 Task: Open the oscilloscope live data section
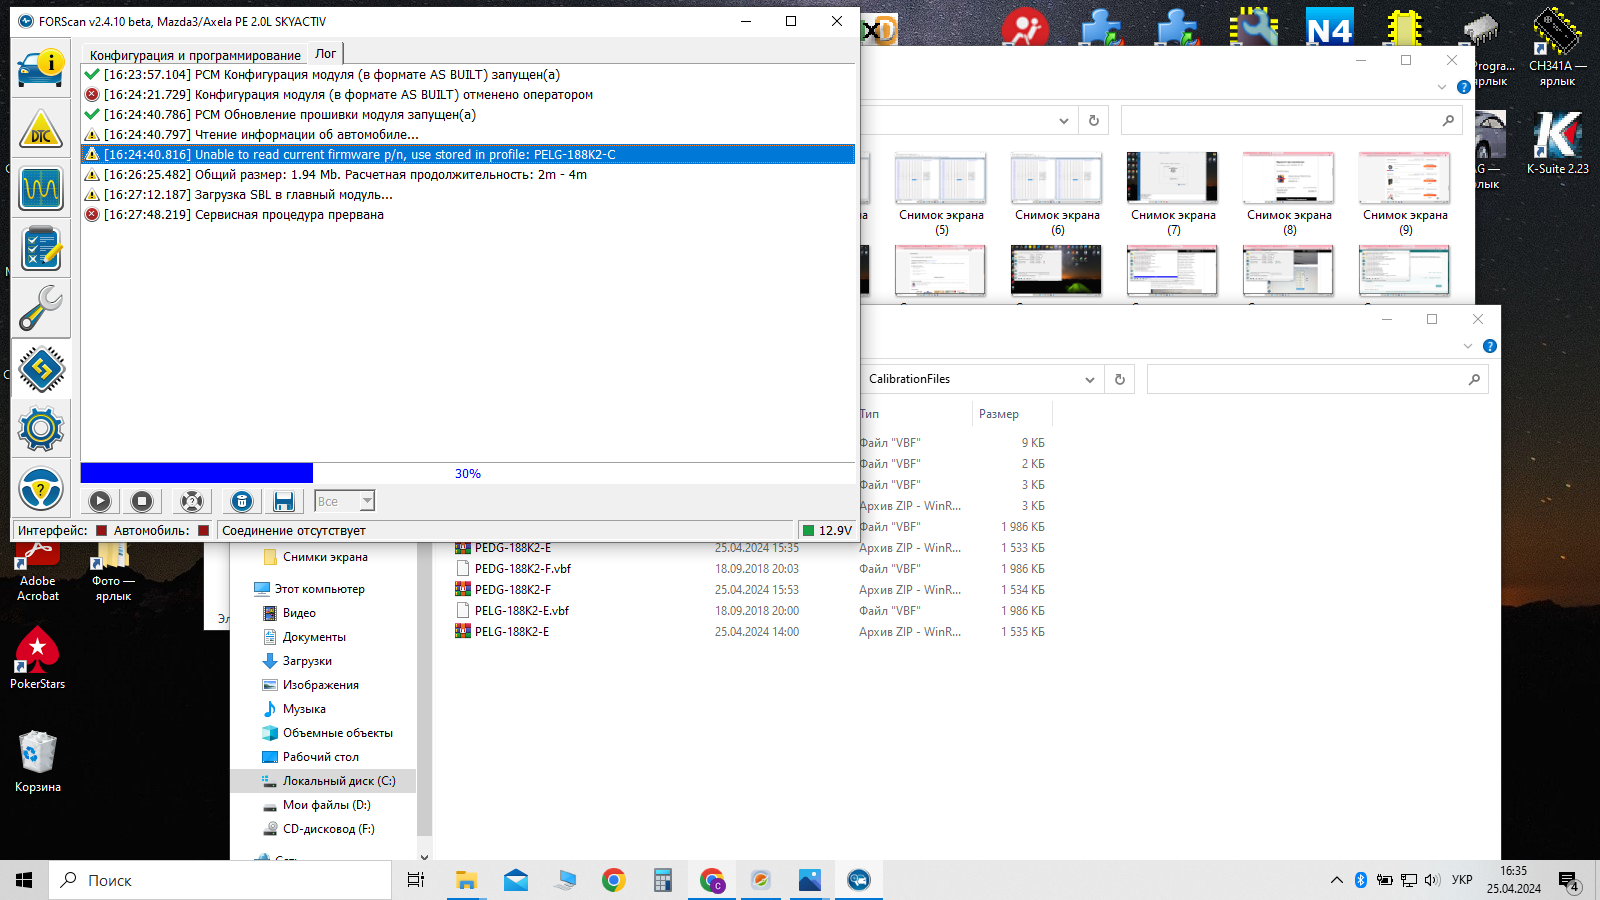click(x=41, y=189)
